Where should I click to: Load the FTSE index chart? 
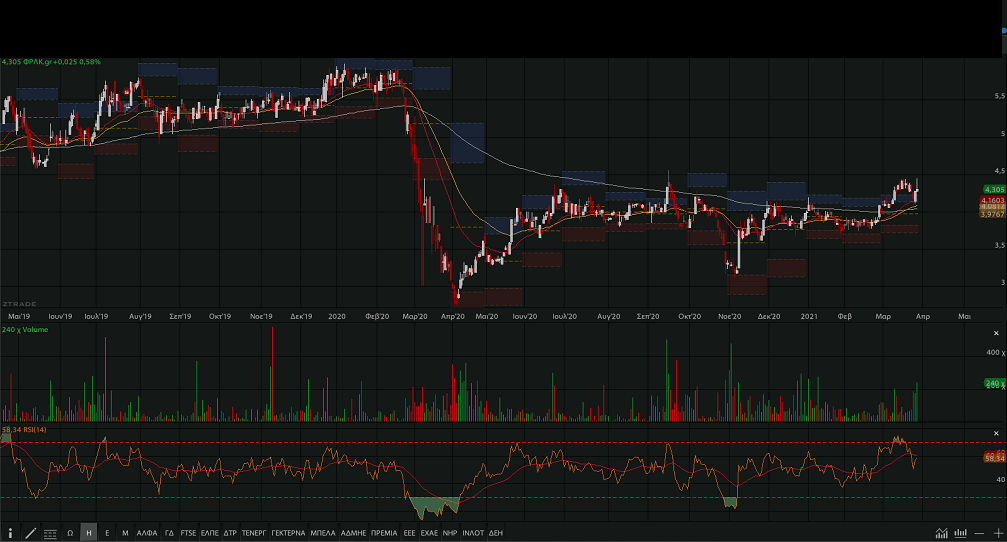click(189, 533)
